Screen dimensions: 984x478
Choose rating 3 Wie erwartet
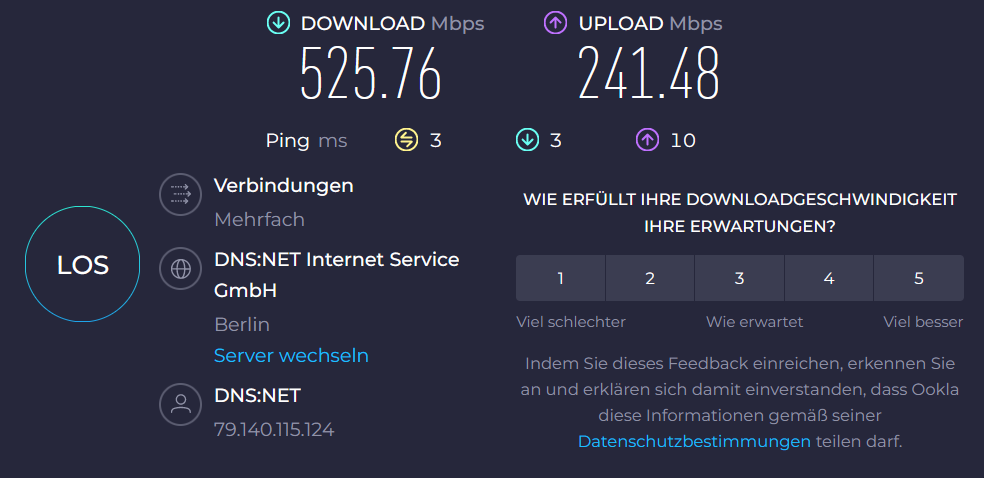(739, 278)
